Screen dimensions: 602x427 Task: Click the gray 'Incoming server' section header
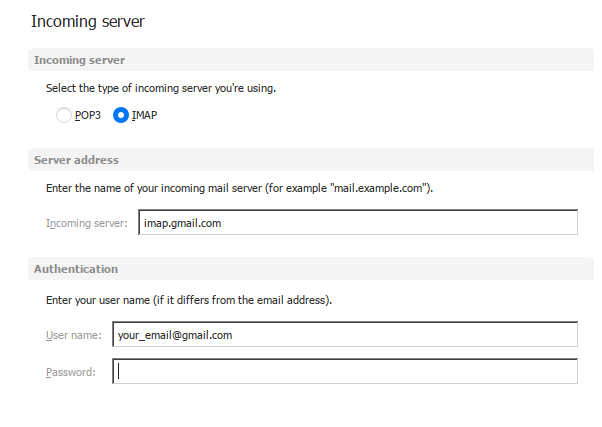[x=79, y=60]
